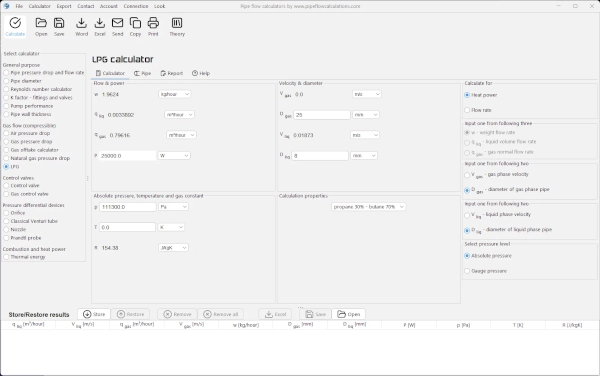Open the propane 30% - butane 70% dropdown
600x376 pixels.
pos(368,207)
